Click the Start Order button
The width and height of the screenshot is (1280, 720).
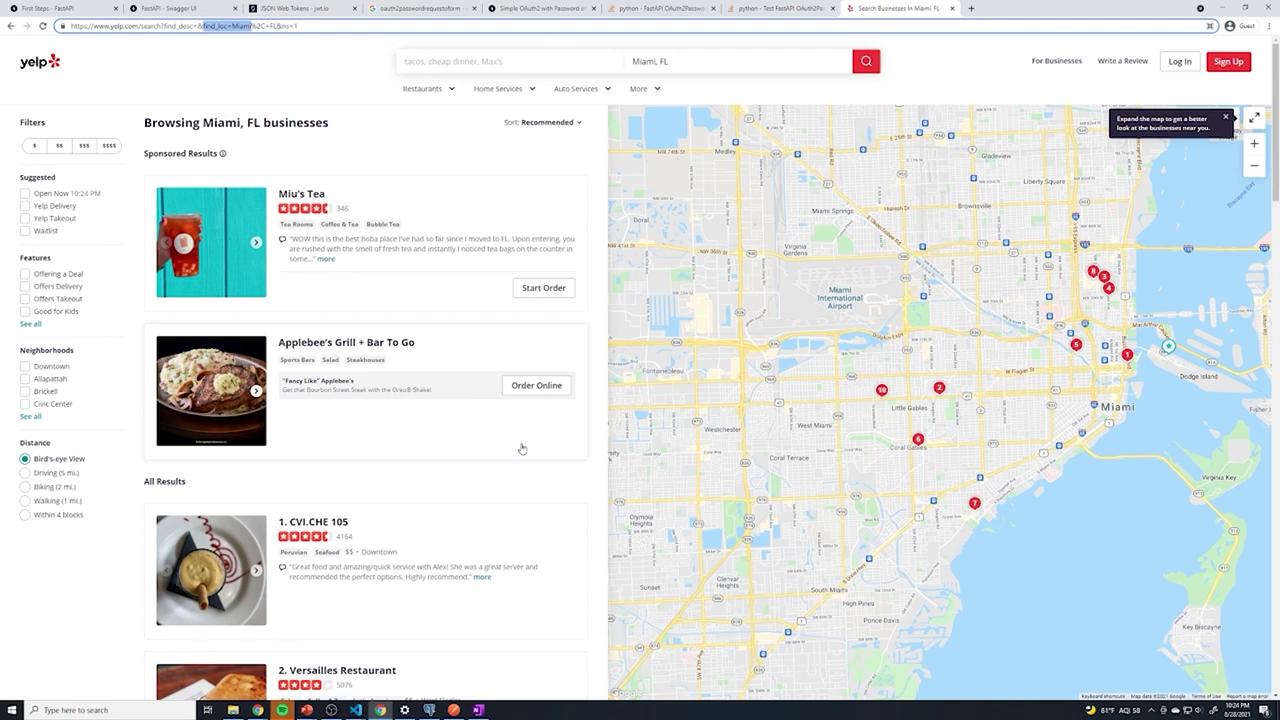[x=543, y=288]
